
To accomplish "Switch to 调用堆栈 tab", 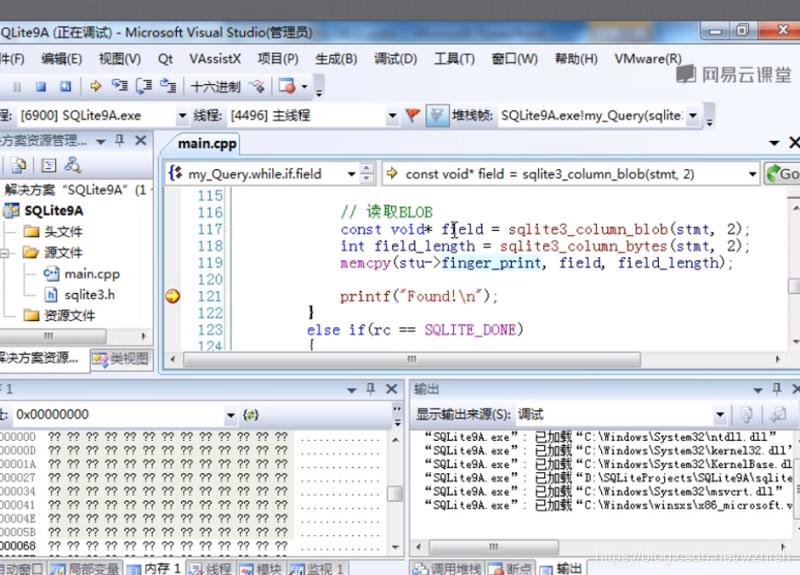I will [447, 568].
